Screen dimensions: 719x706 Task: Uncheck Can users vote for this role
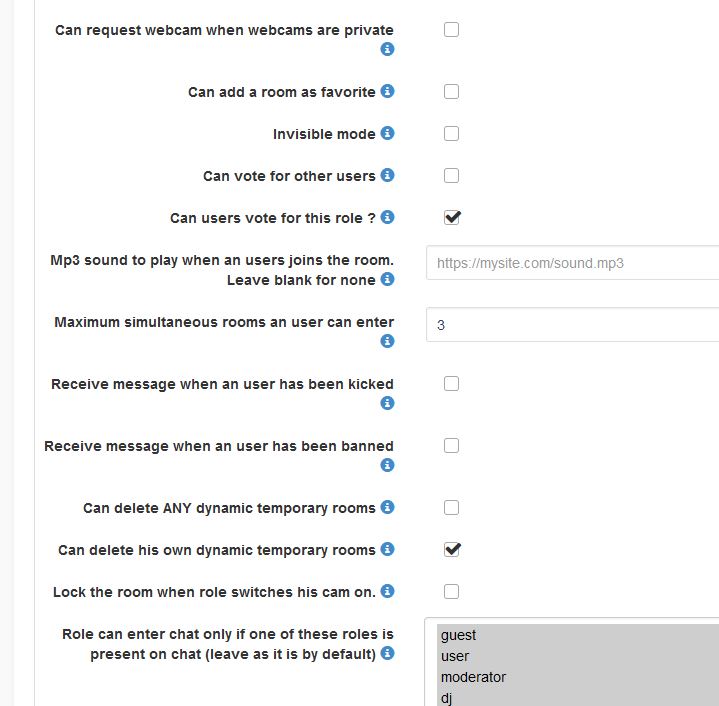click(x=451, y=217)
